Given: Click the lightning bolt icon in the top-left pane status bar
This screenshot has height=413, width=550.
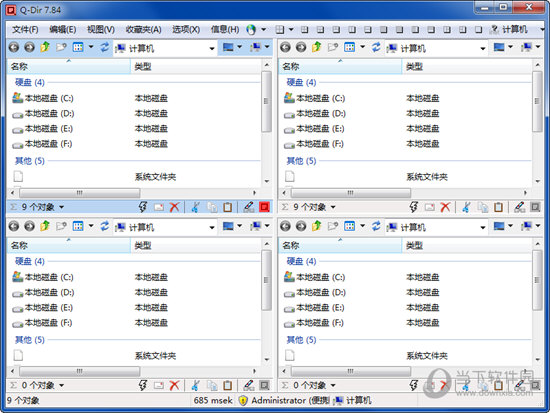Looking at the screenshot, I should (x=143, y=207).
